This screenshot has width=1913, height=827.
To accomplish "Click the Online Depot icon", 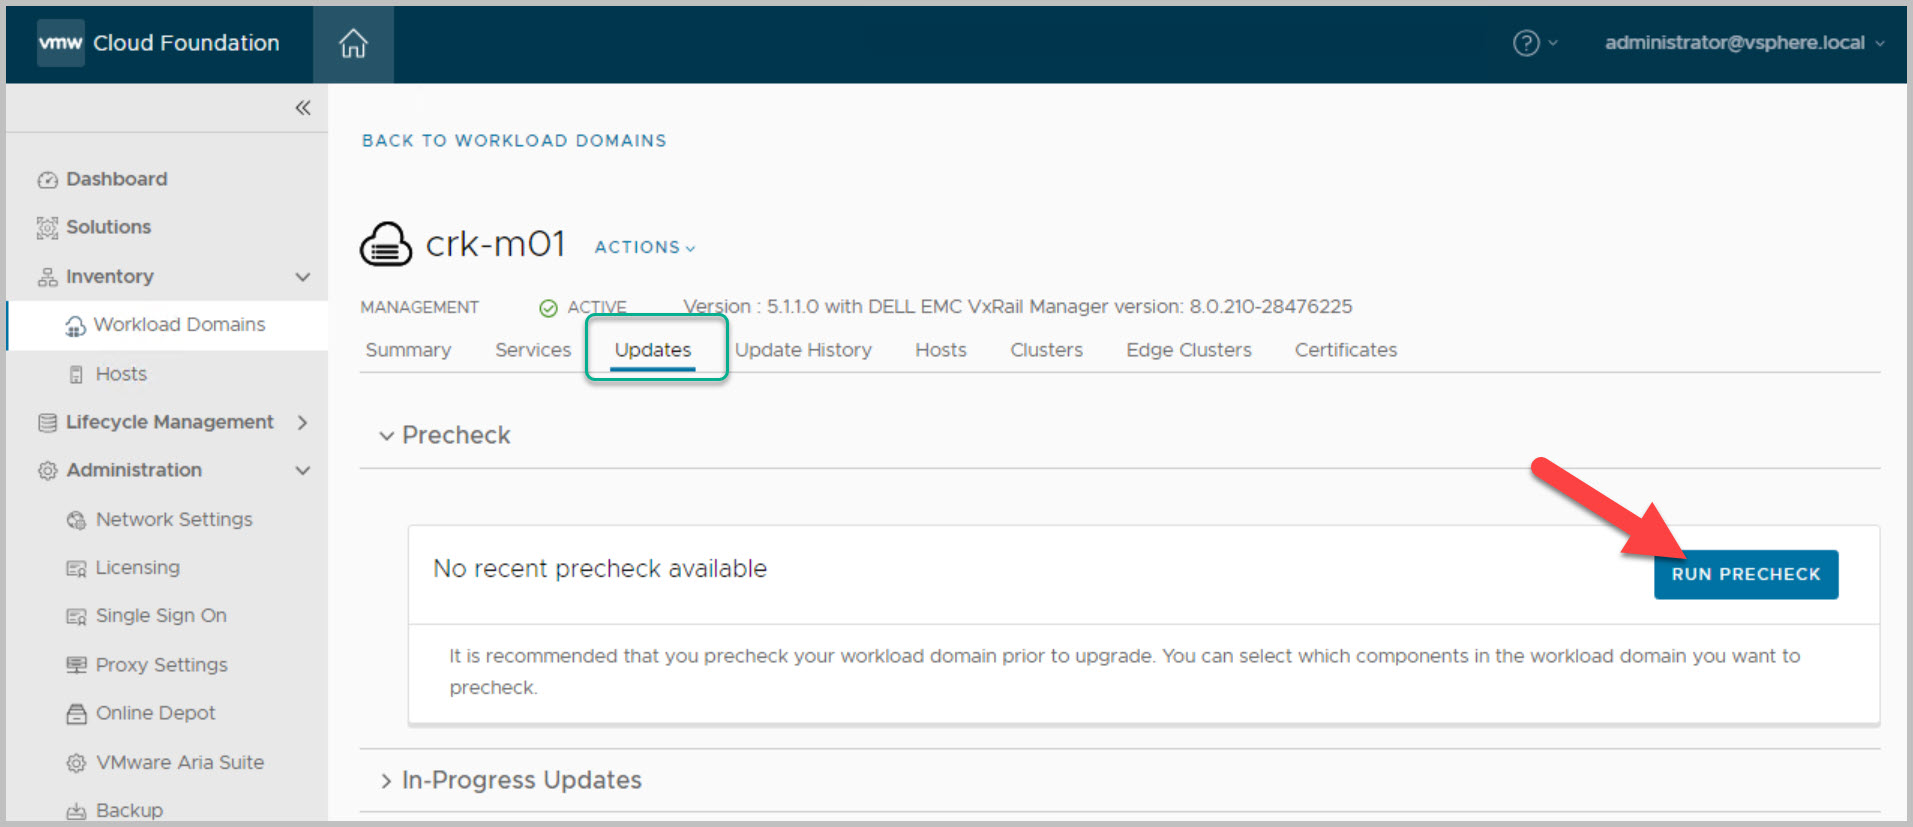I will [76, 714].
